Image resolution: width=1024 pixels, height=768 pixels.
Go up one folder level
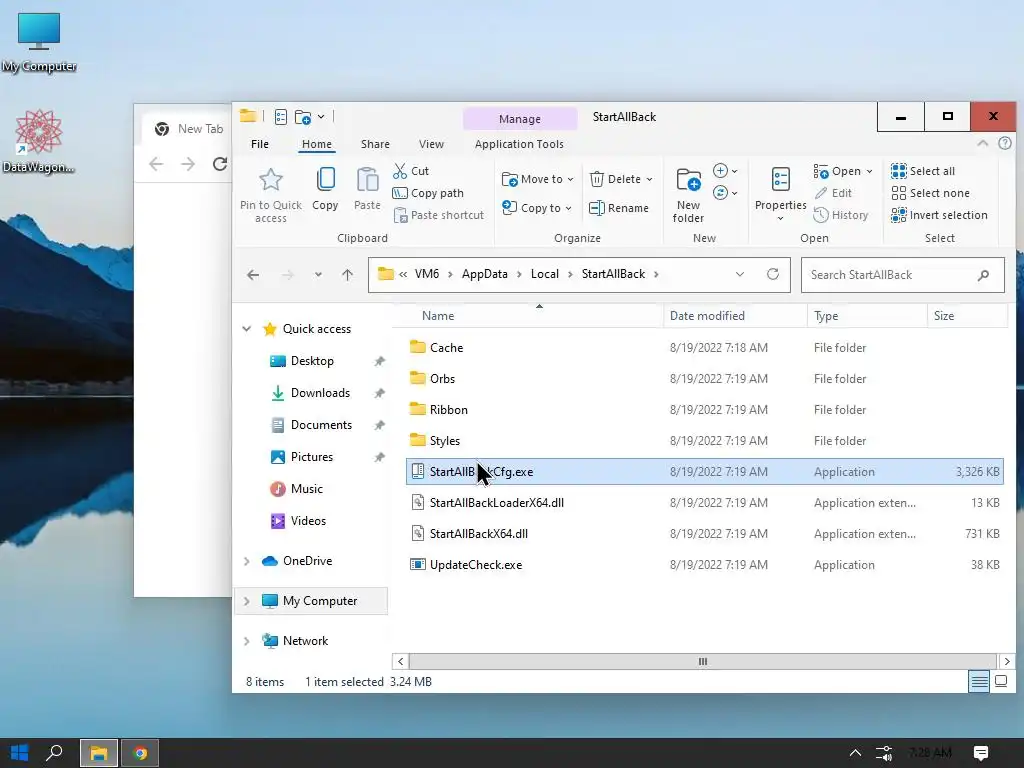[x=347, y=275]
